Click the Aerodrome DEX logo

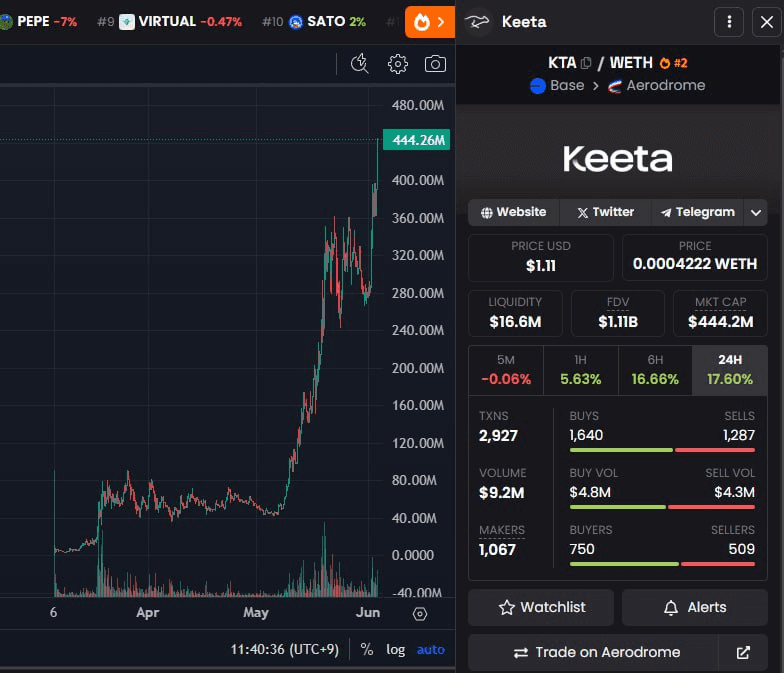tap(615, 86)
